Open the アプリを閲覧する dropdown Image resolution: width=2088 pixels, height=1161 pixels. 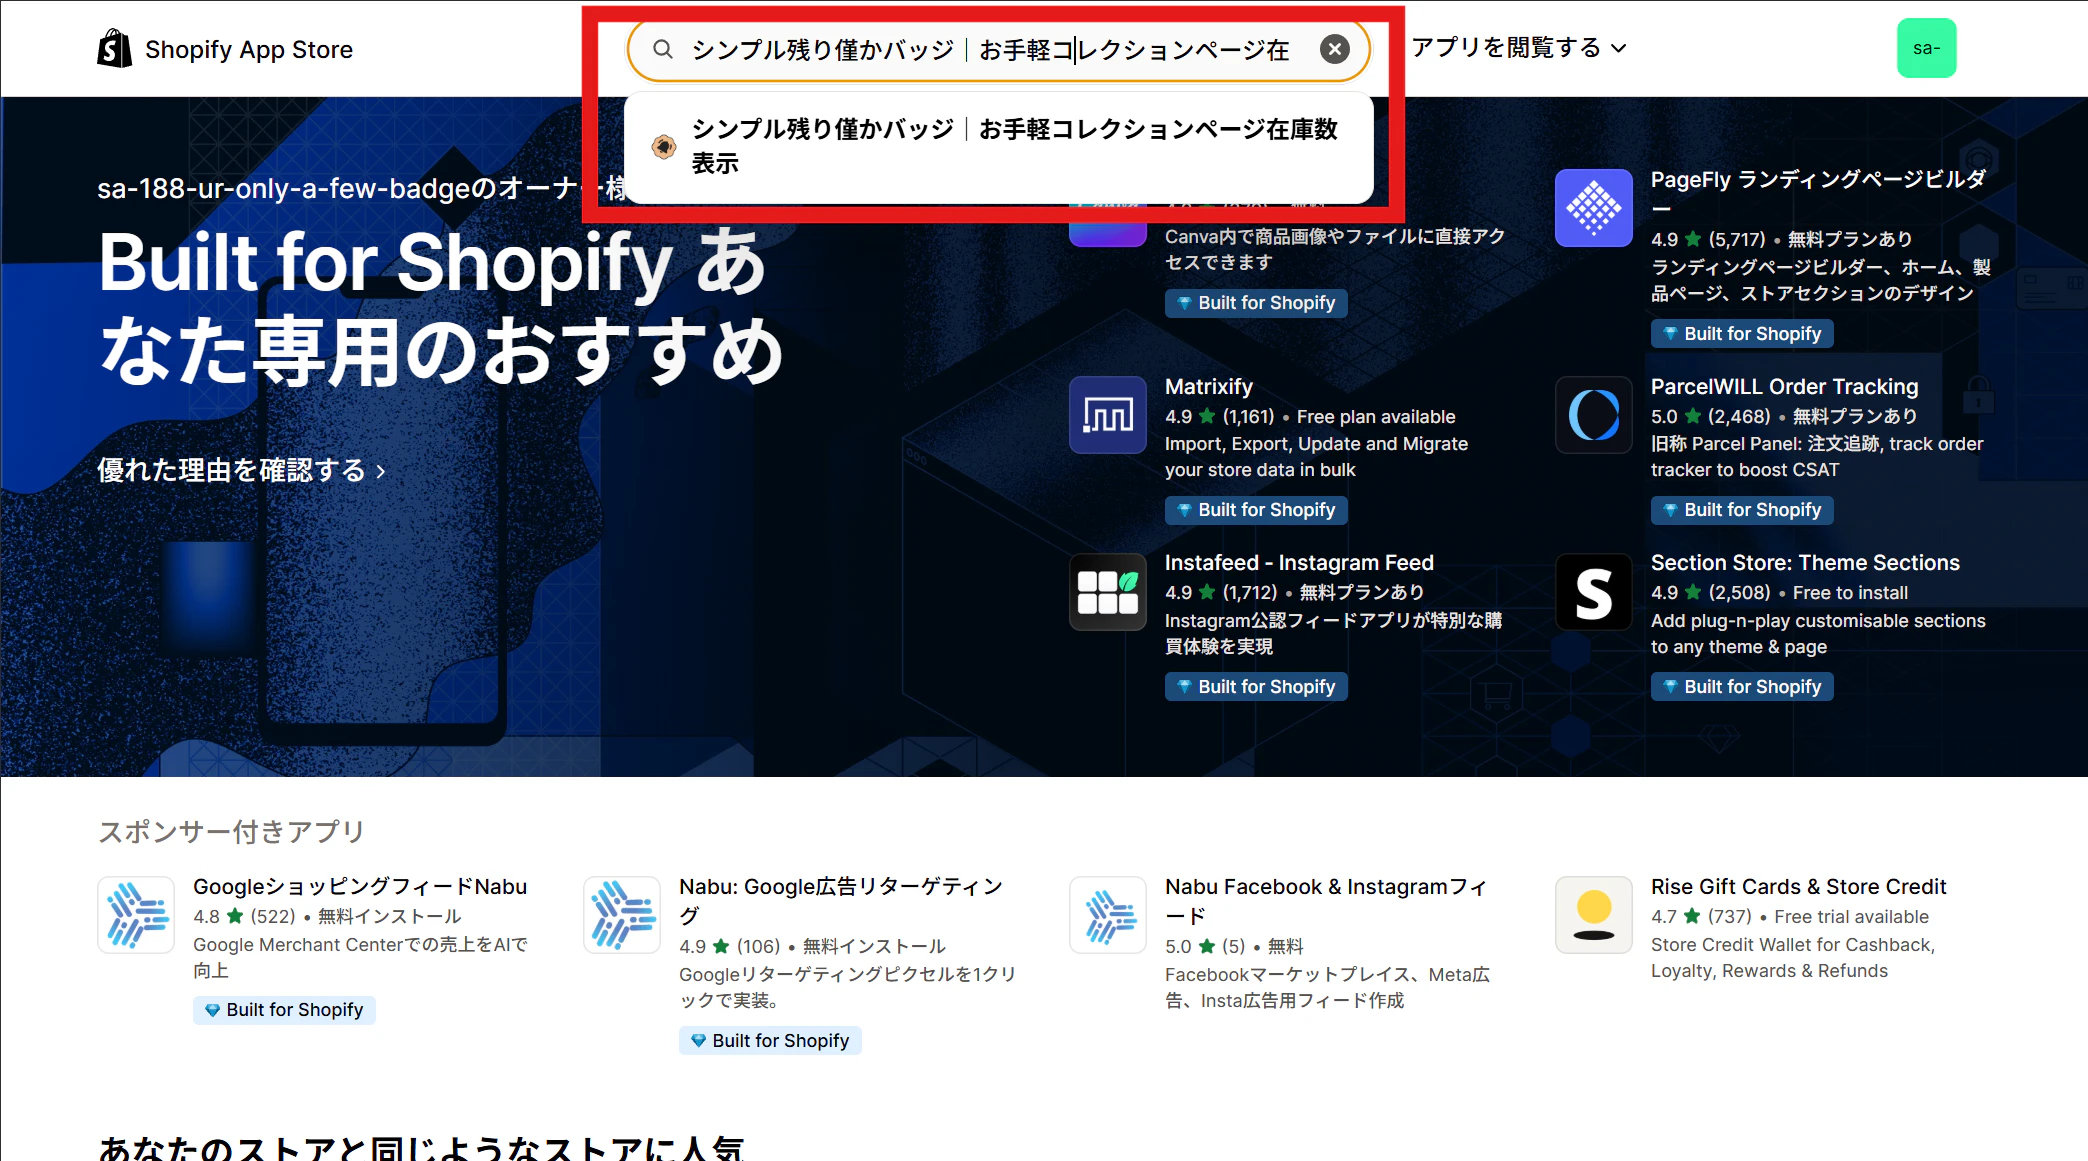(x=1519, y=48)
